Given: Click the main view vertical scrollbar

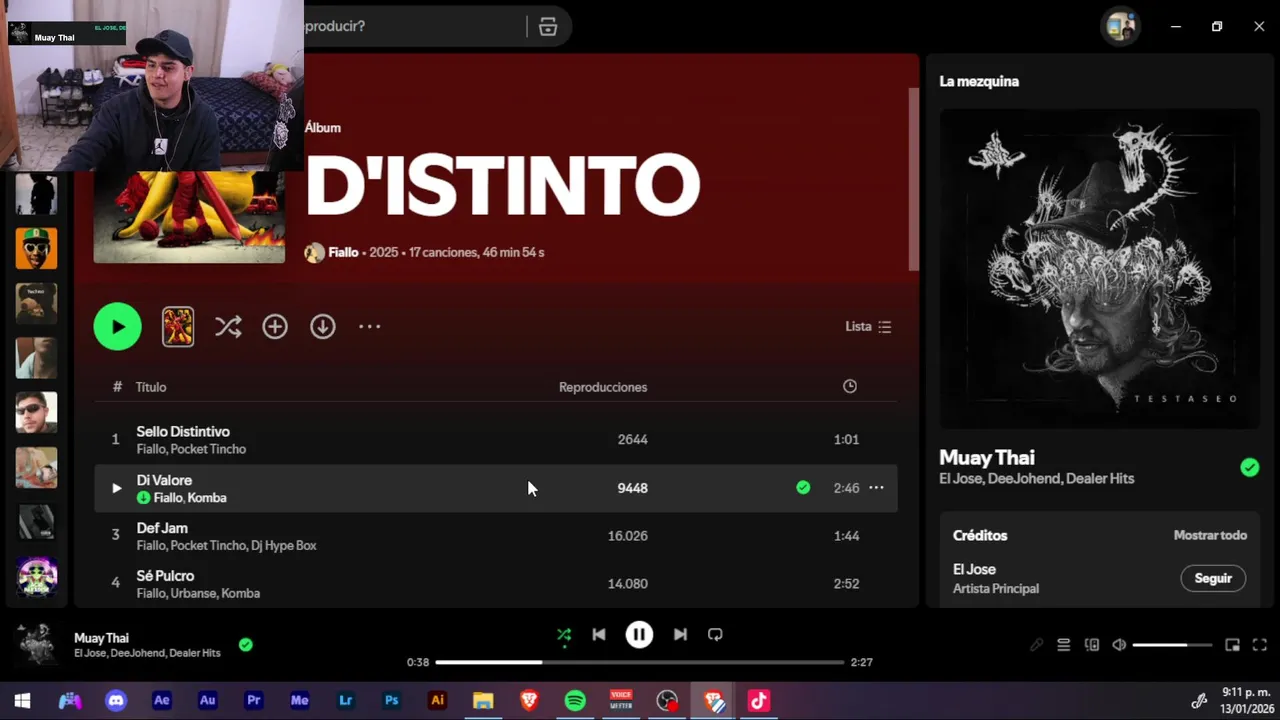Looking at the screenshot, I should pyautogui.click(x=913, y=178).
